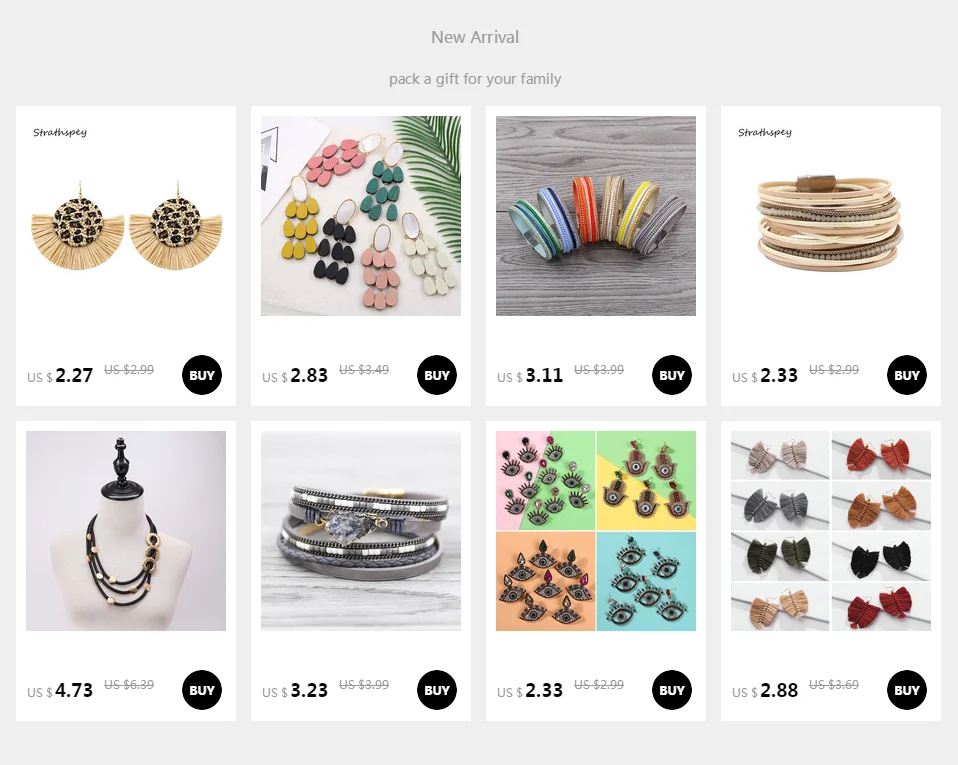Open the colorful wooden drop earrings photo
This screenshot has height=765, width=958.
361,216
